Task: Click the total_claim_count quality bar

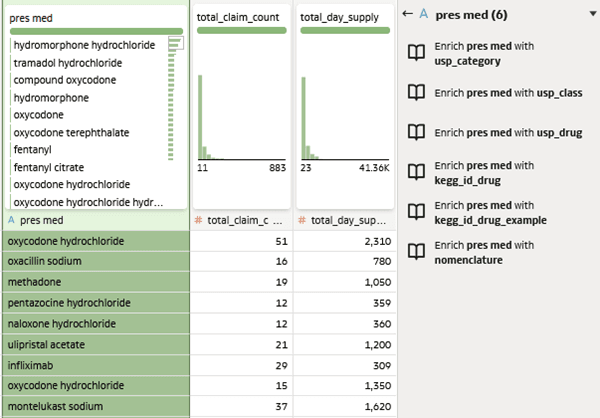Action: coord(241,30)
